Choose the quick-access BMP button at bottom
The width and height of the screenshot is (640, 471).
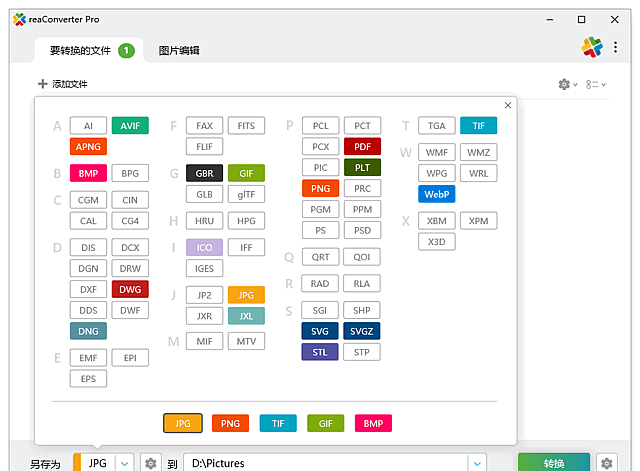pyautogui.click(x=373, y=423)
